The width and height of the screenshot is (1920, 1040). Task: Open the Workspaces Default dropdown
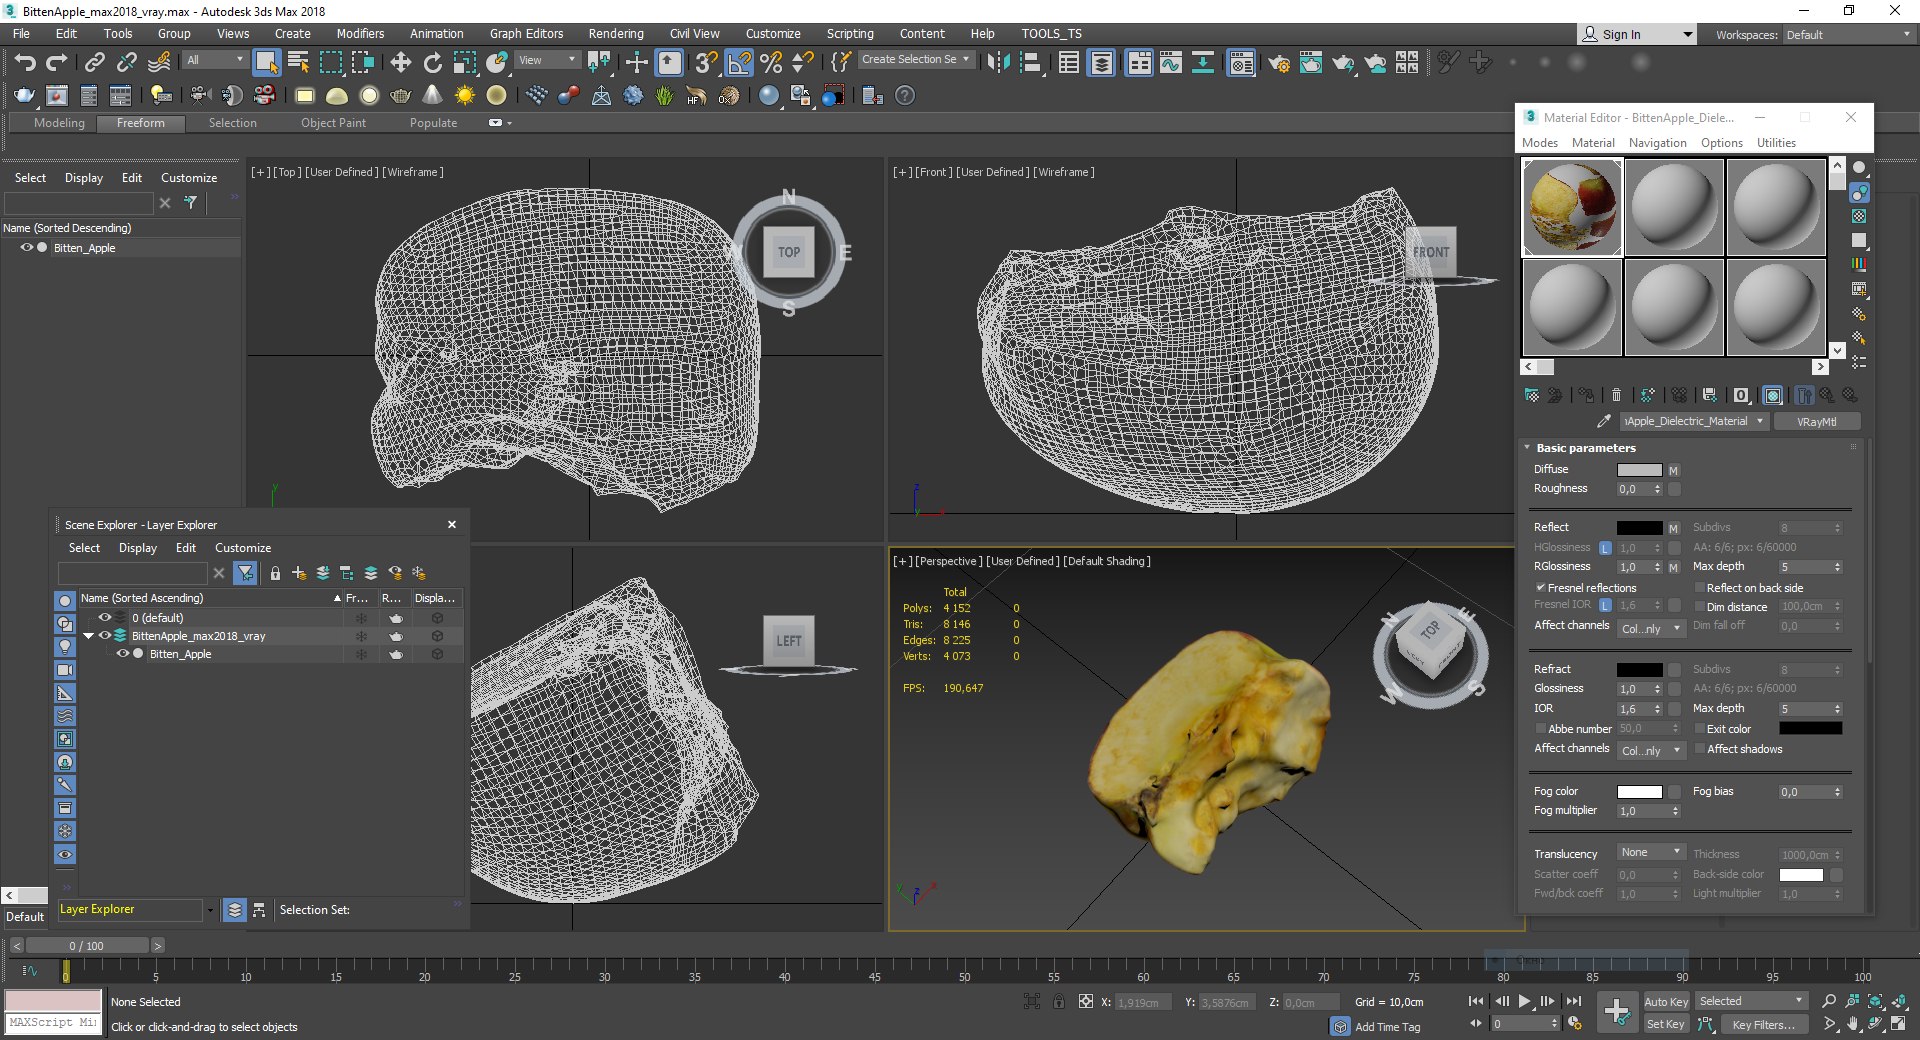pyautogui.click(x=1848, y=35)
